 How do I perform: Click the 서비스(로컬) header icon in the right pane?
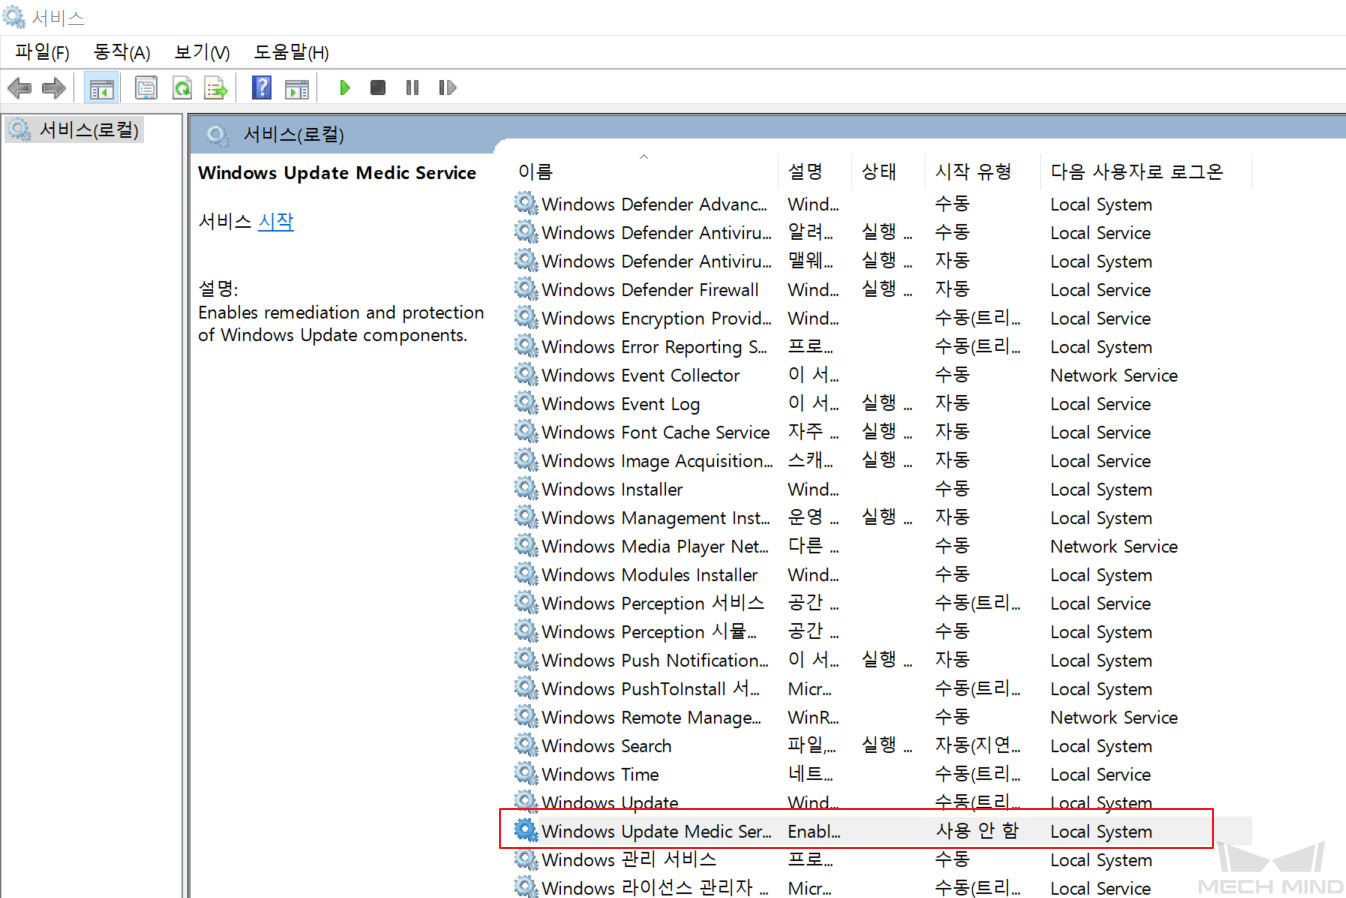(217, 135)
